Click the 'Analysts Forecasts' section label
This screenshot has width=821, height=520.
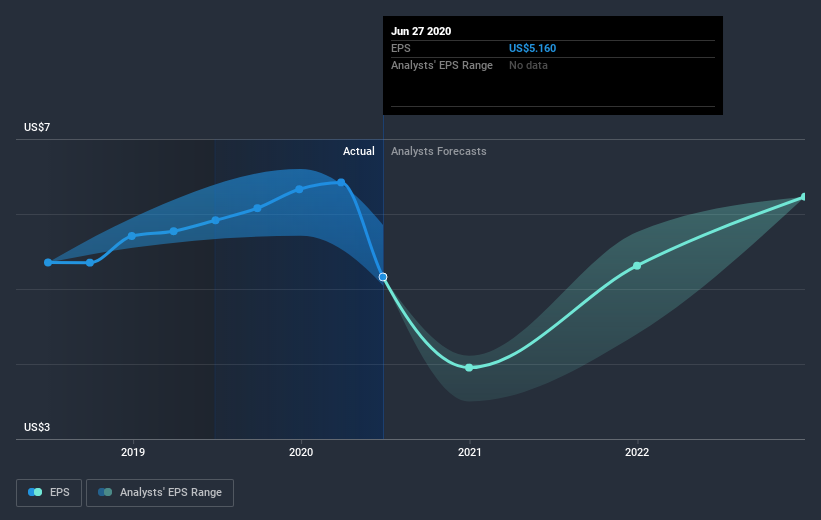(439, 151)
